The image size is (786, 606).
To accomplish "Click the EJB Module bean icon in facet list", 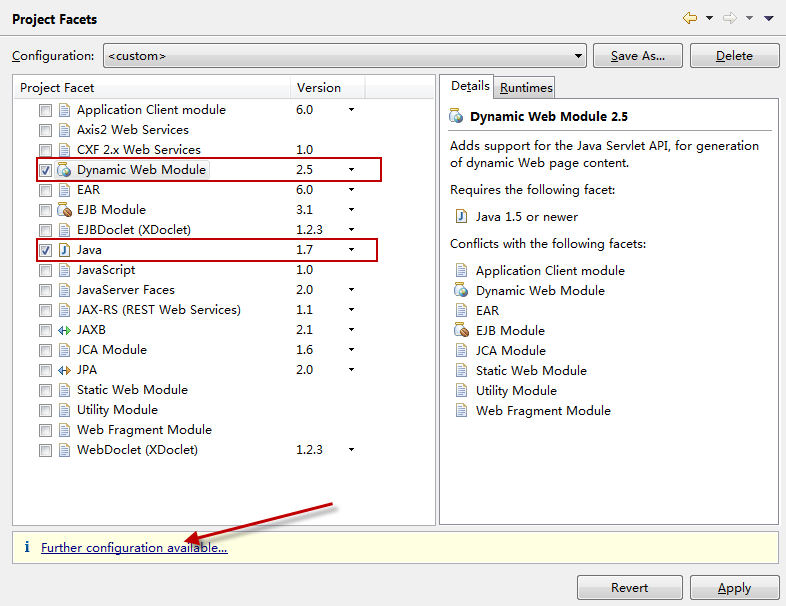I will 64,210.
